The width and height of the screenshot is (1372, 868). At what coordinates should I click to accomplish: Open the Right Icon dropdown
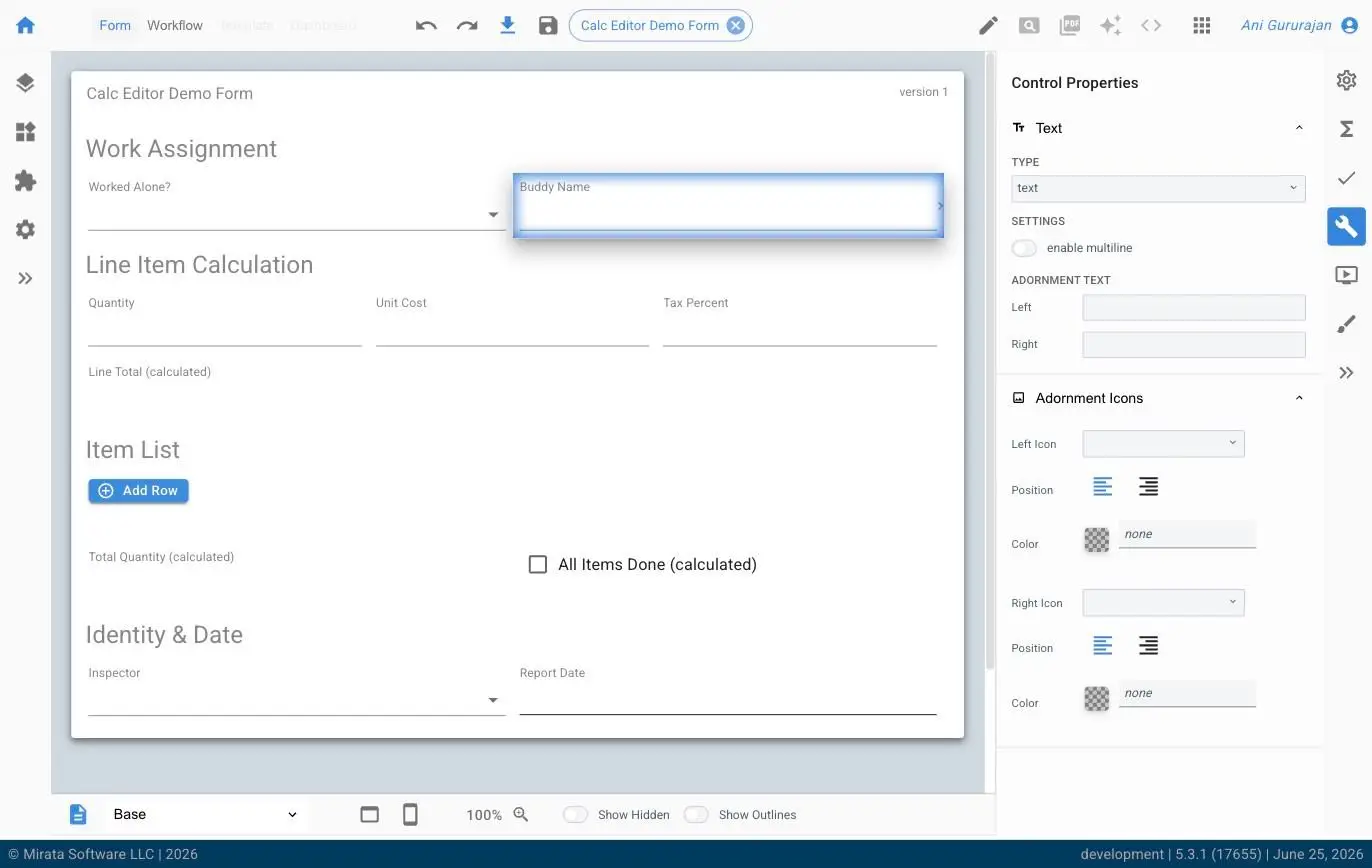point(1164,602)
